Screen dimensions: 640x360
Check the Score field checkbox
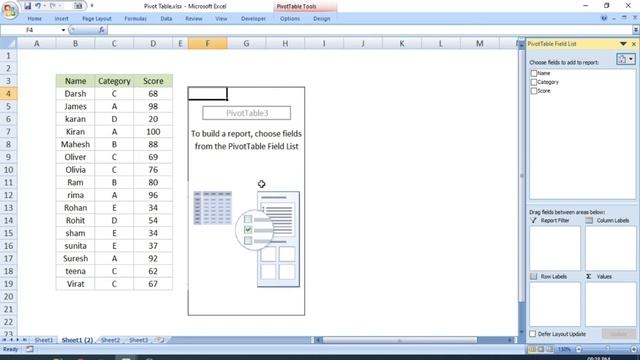pos(533,91)
